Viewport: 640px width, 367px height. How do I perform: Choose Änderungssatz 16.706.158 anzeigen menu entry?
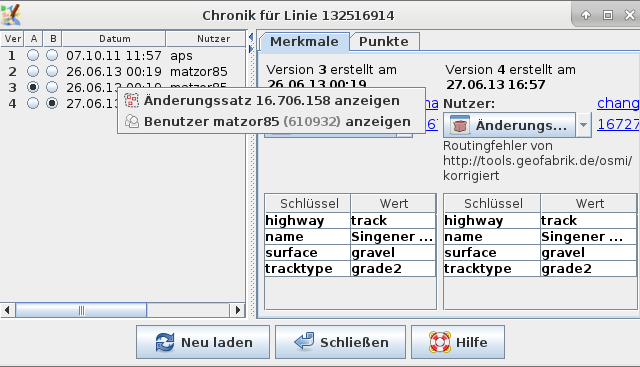pyautogui.click(x=271, y=100)
